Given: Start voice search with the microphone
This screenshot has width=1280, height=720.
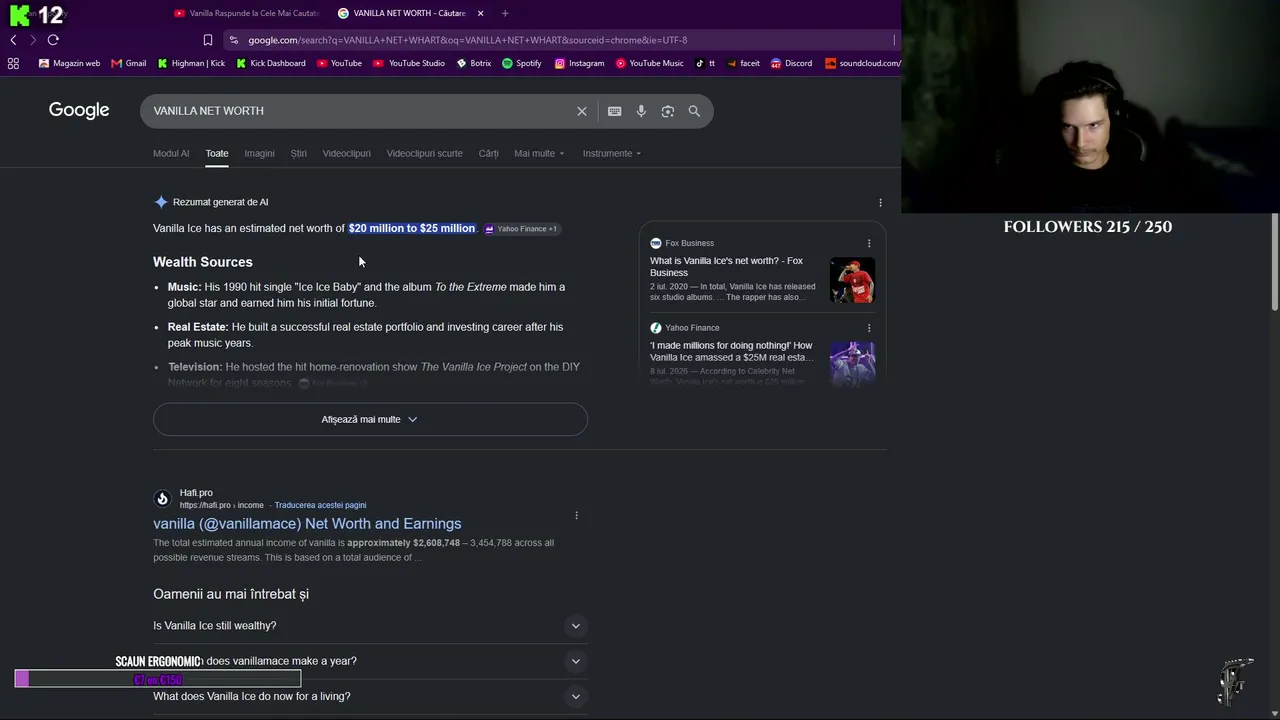Looking at the screenshot, I should click(x=641, y=111).
